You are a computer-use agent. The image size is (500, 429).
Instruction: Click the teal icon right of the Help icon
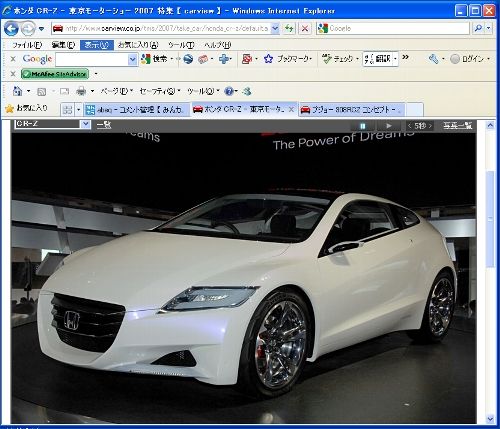coord(247,91)
